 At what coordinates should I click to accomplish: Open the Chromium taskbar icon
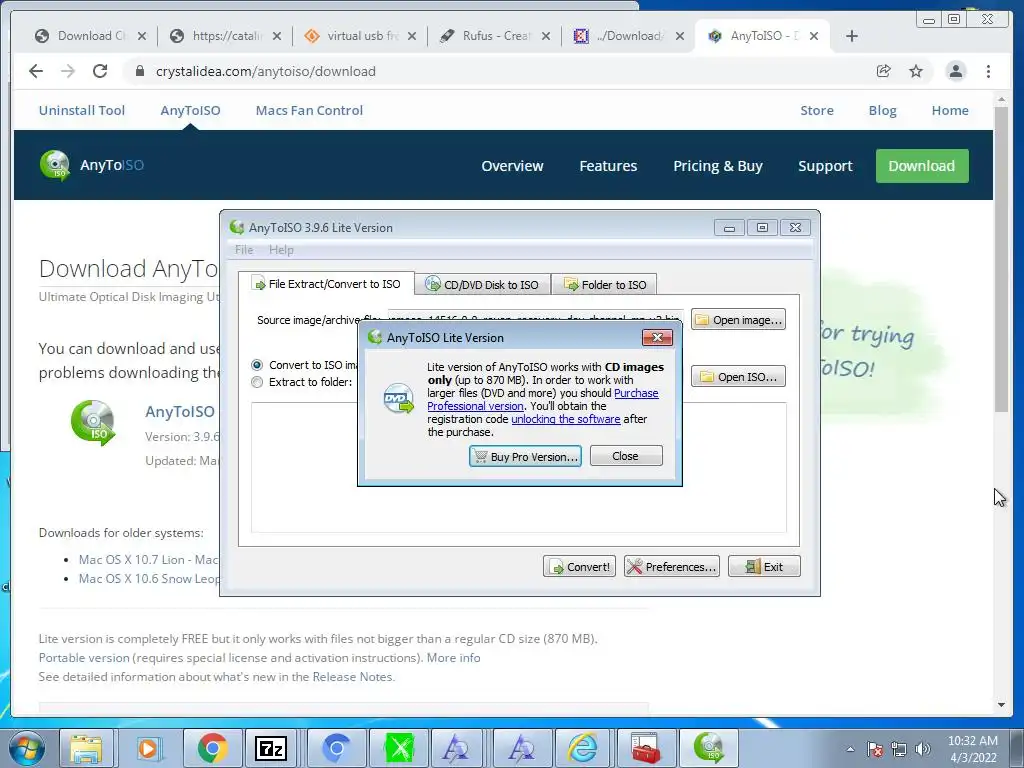(336, 748)
